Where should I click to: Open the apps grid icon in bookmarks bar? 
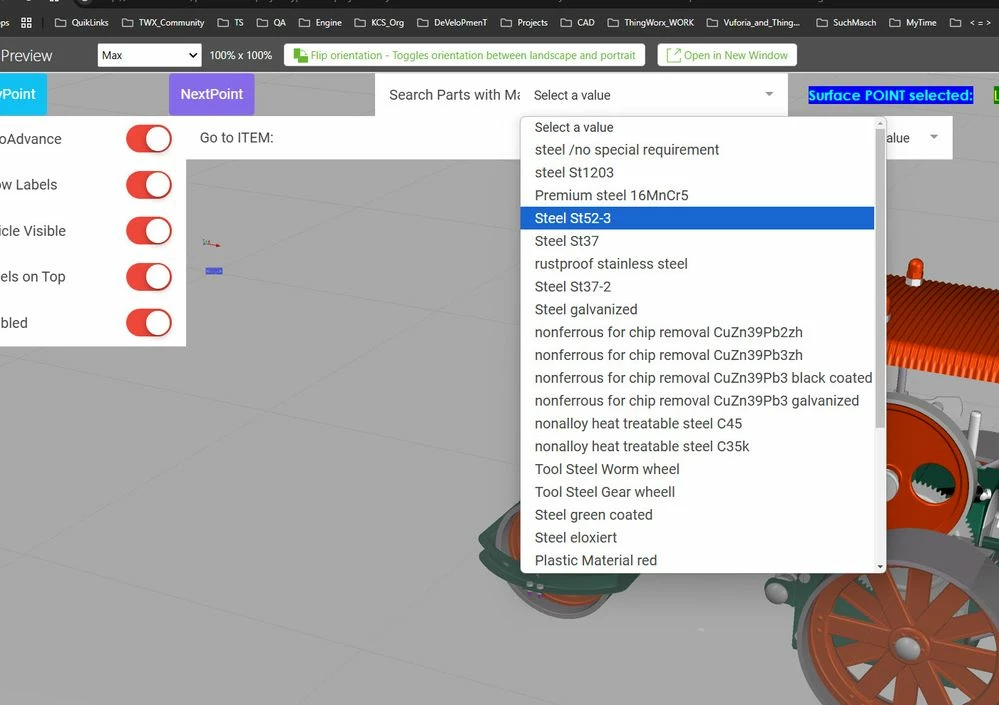pos(26,23)
